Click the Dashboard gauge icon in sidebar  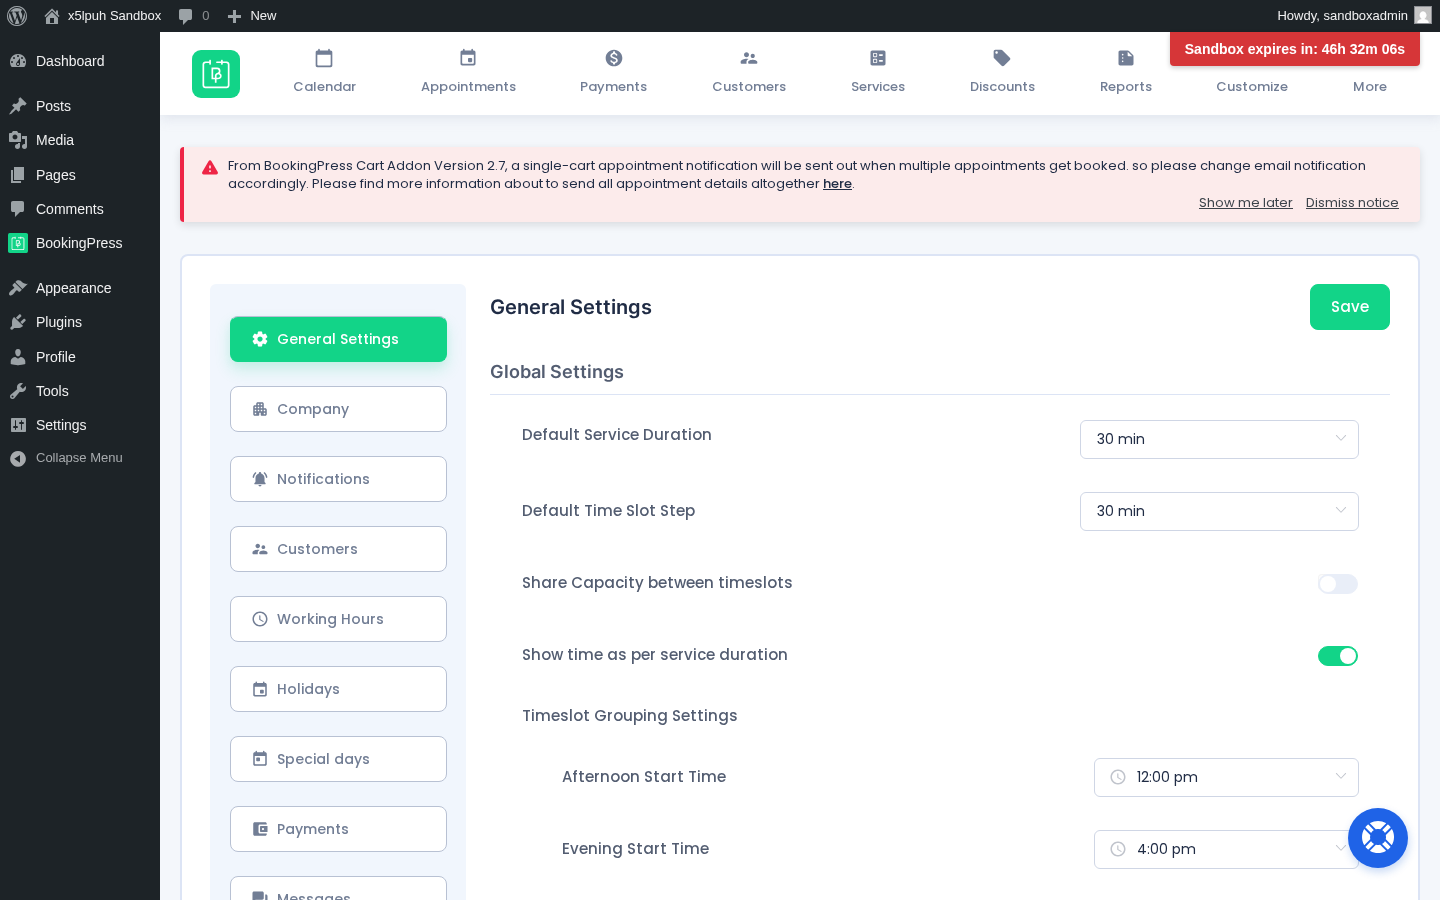click(18, 61)
